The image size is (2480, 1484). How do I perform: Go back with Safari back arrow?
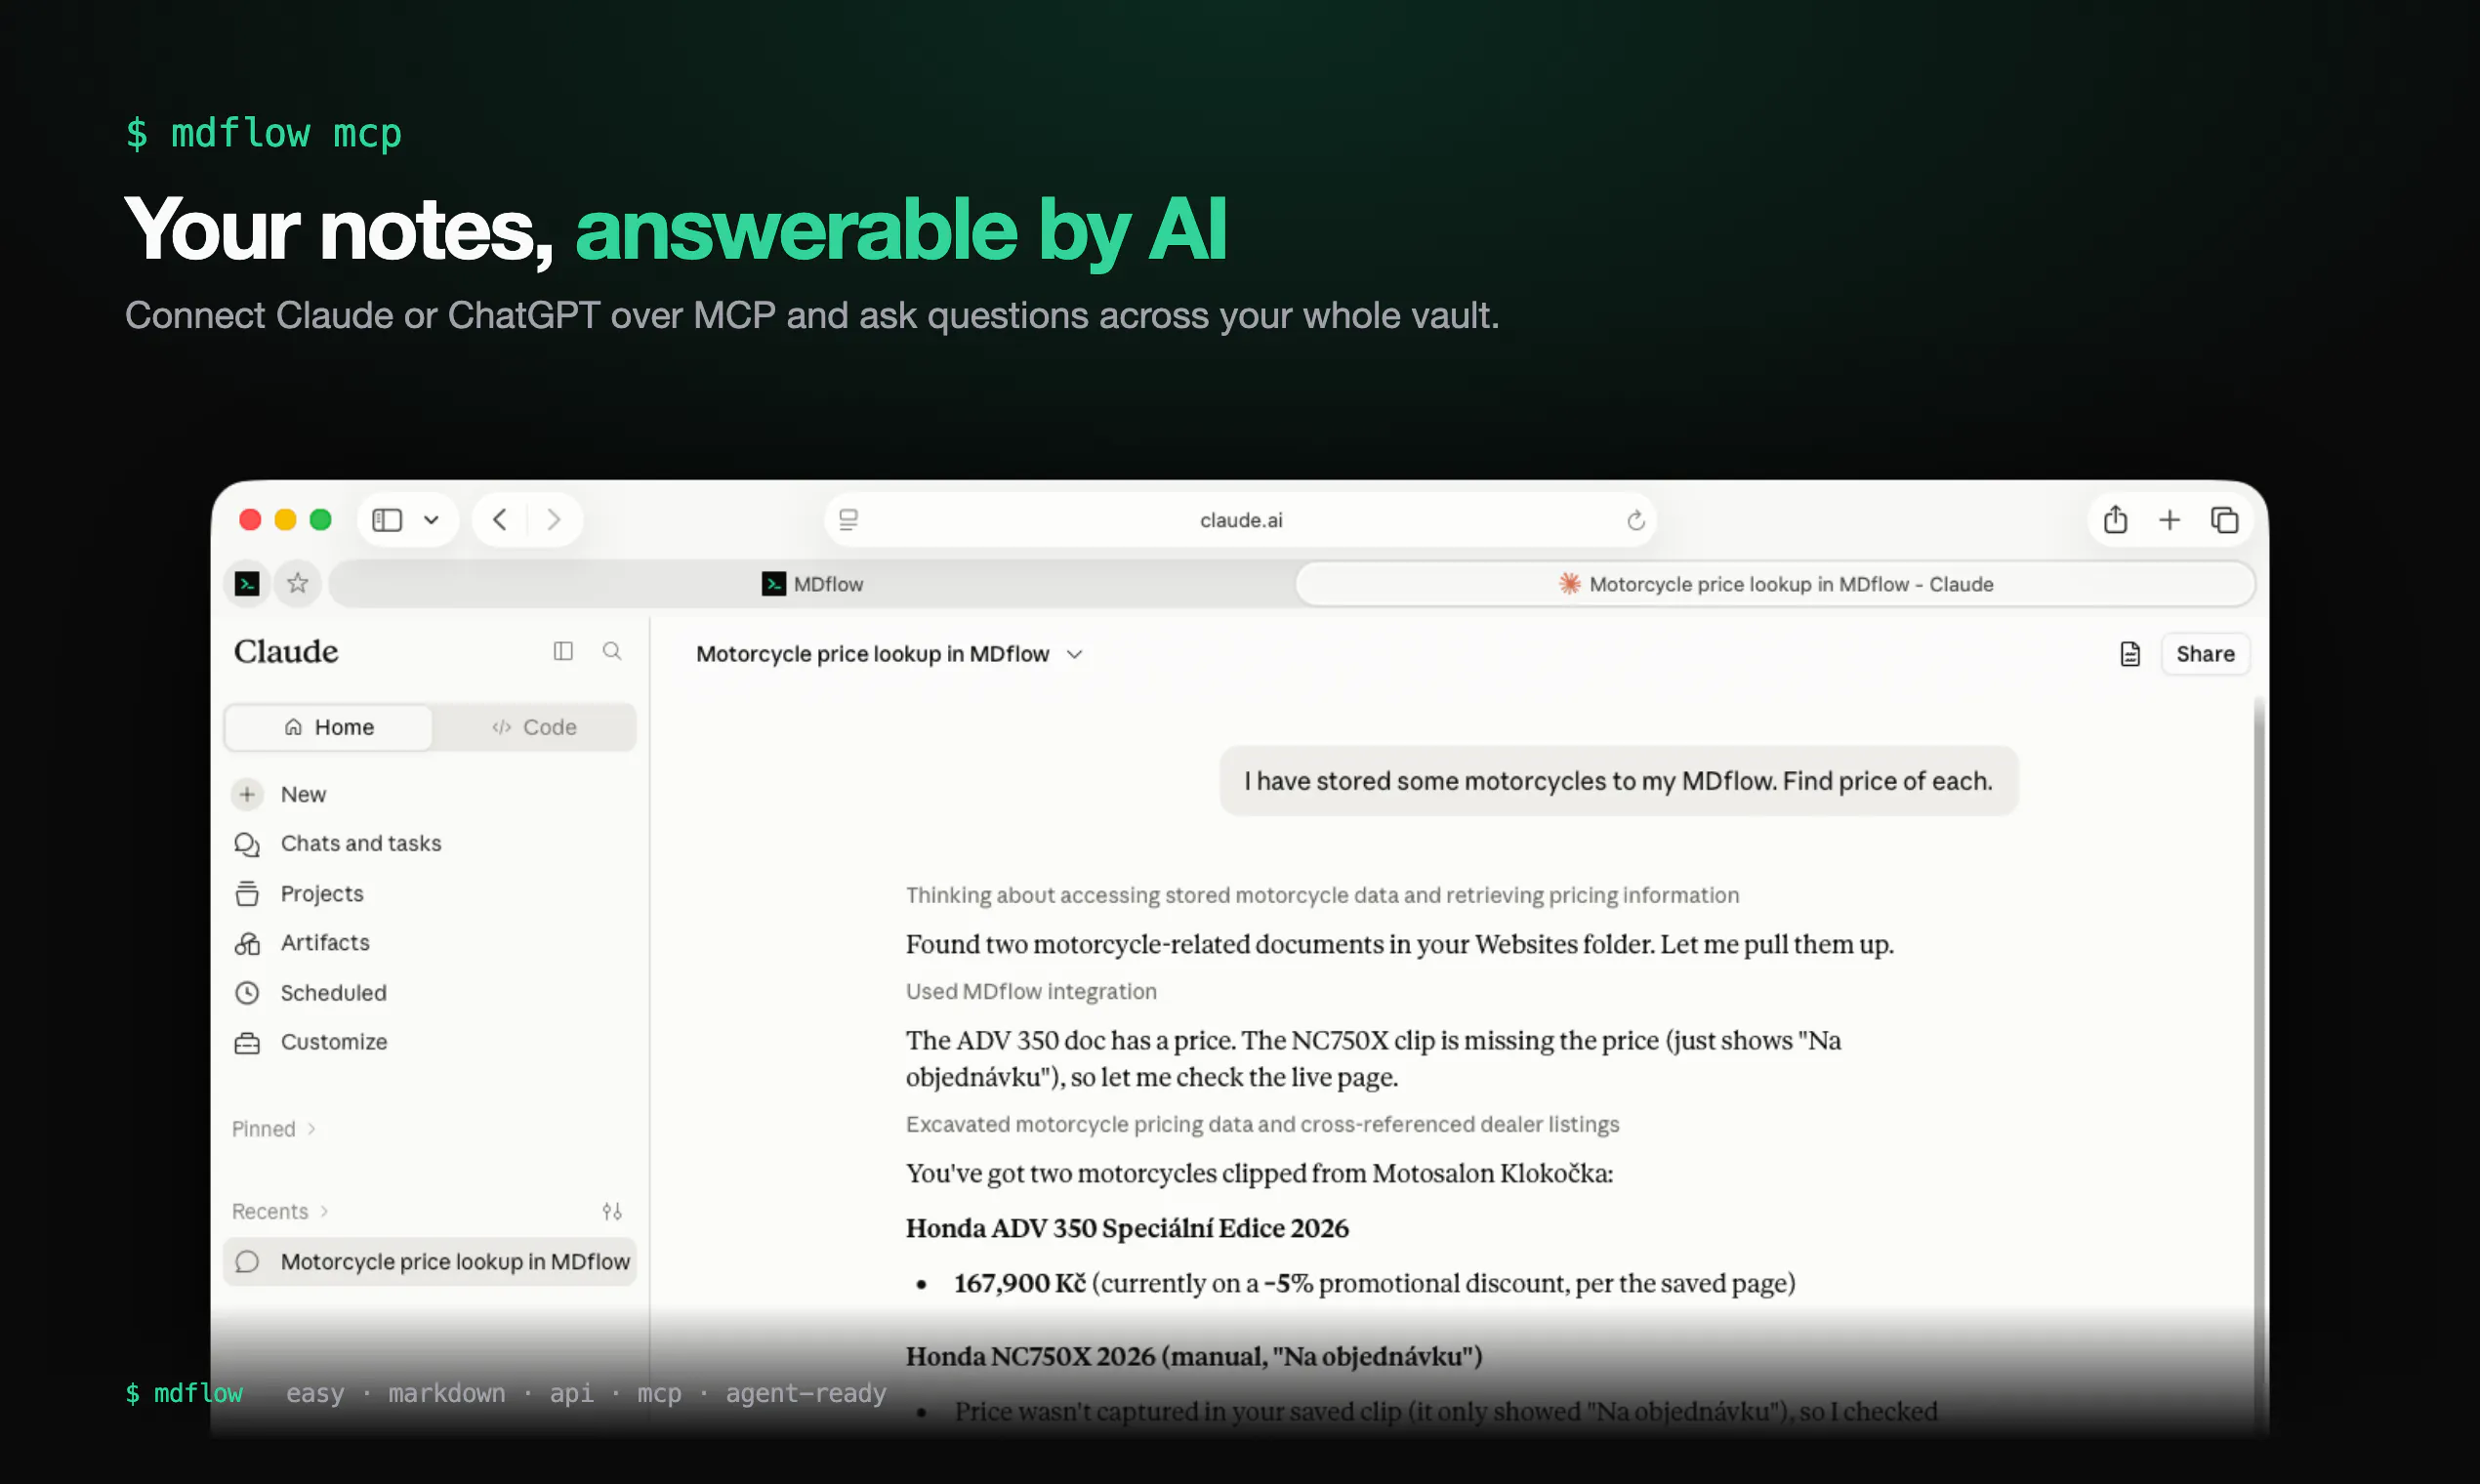pos(500,520)
